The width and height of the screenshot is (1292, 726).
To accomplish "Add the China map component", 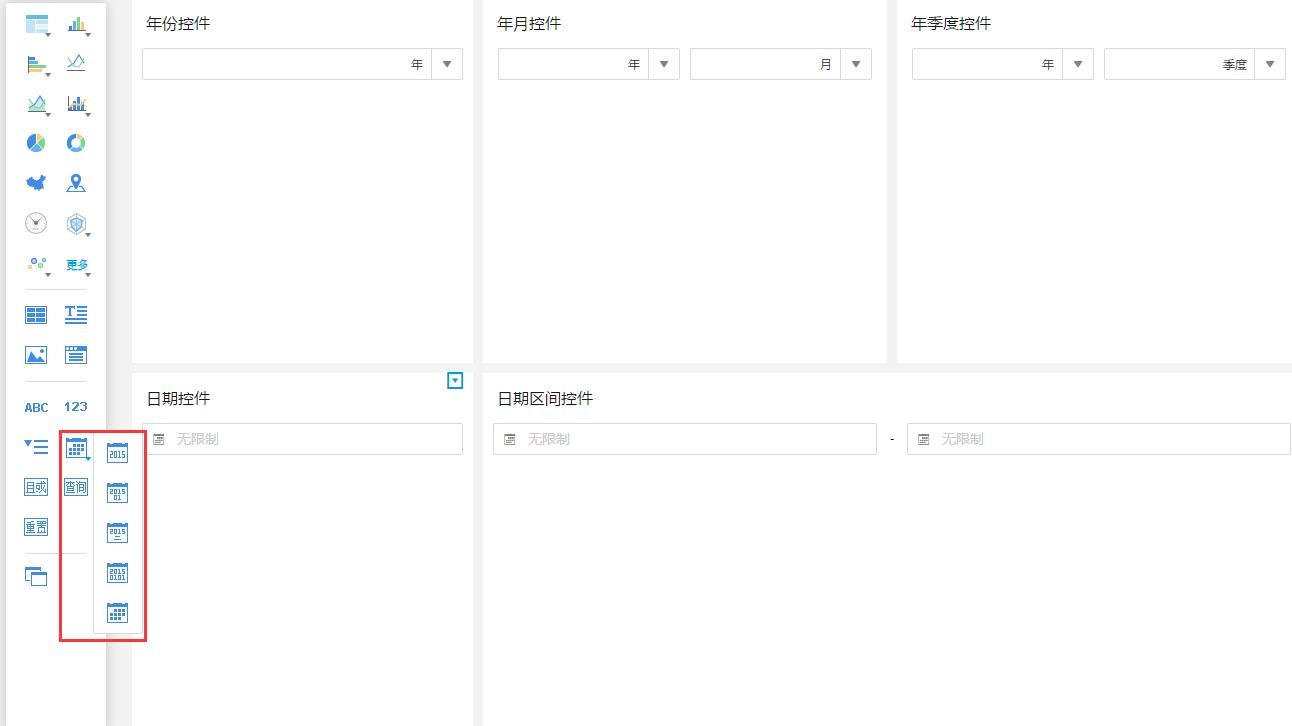I will coord(36,183).
